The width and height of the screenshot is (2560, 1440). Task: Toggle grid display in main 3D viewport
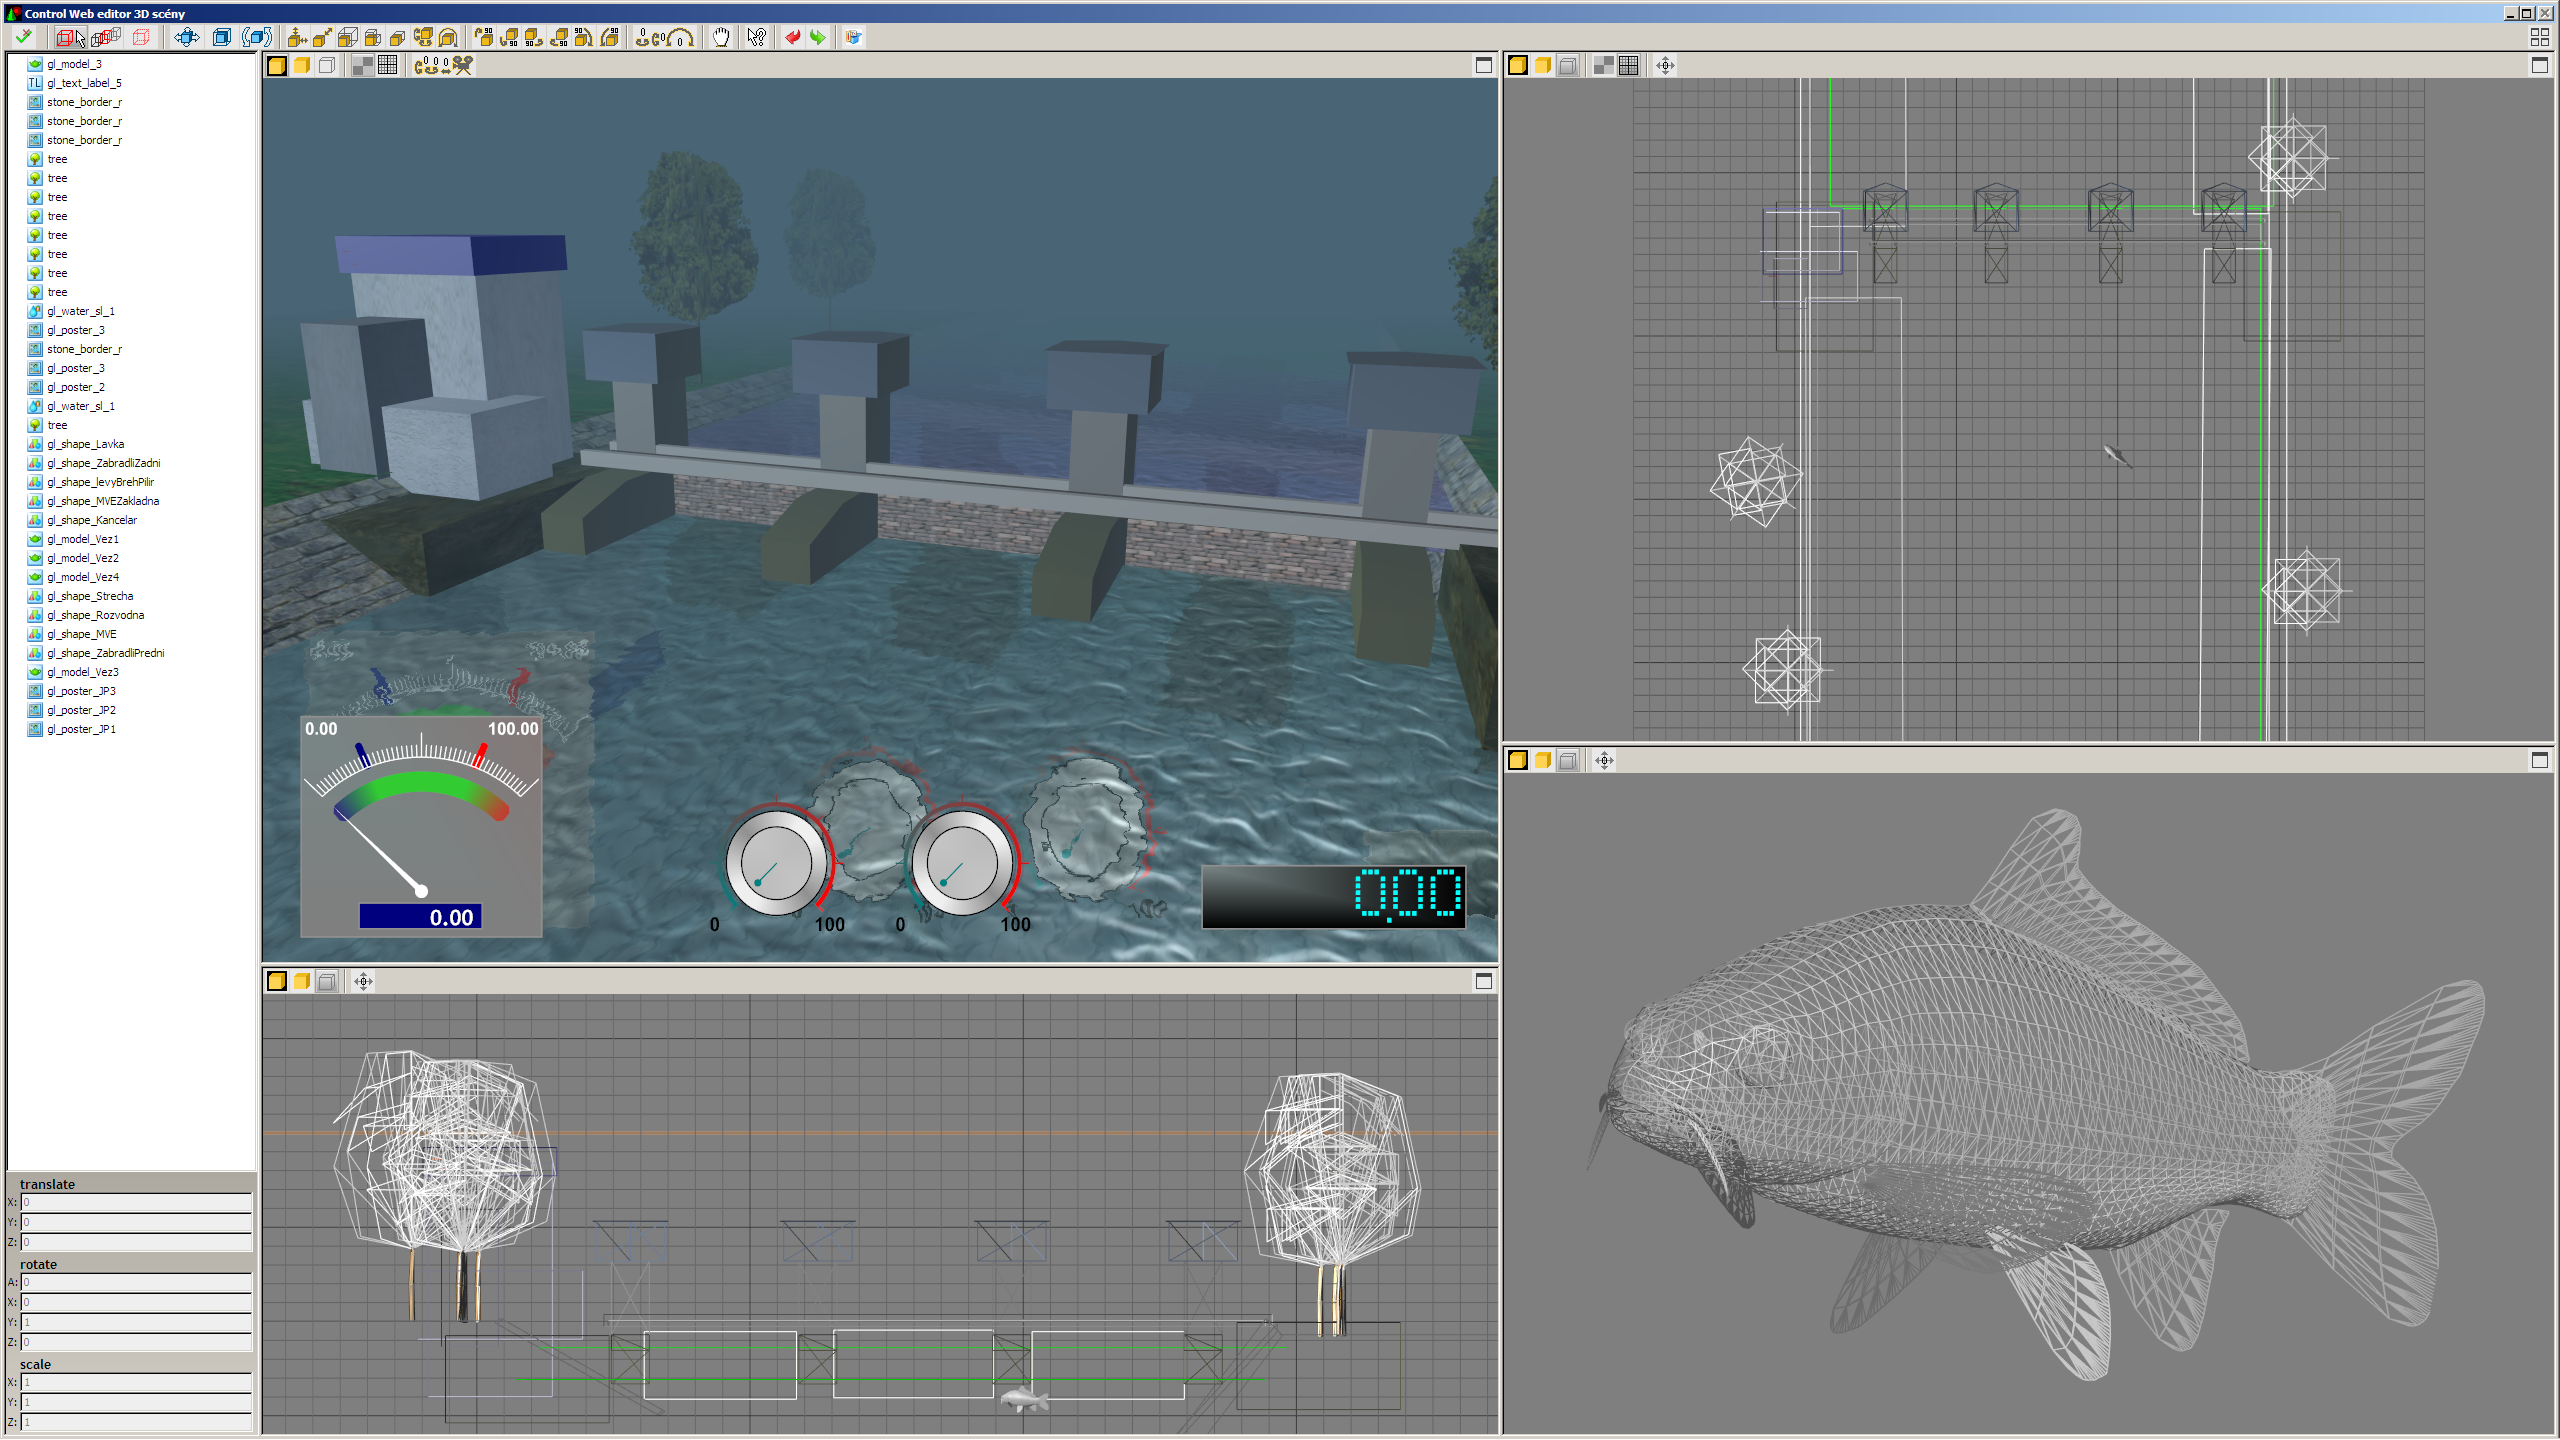coord(388,65)
